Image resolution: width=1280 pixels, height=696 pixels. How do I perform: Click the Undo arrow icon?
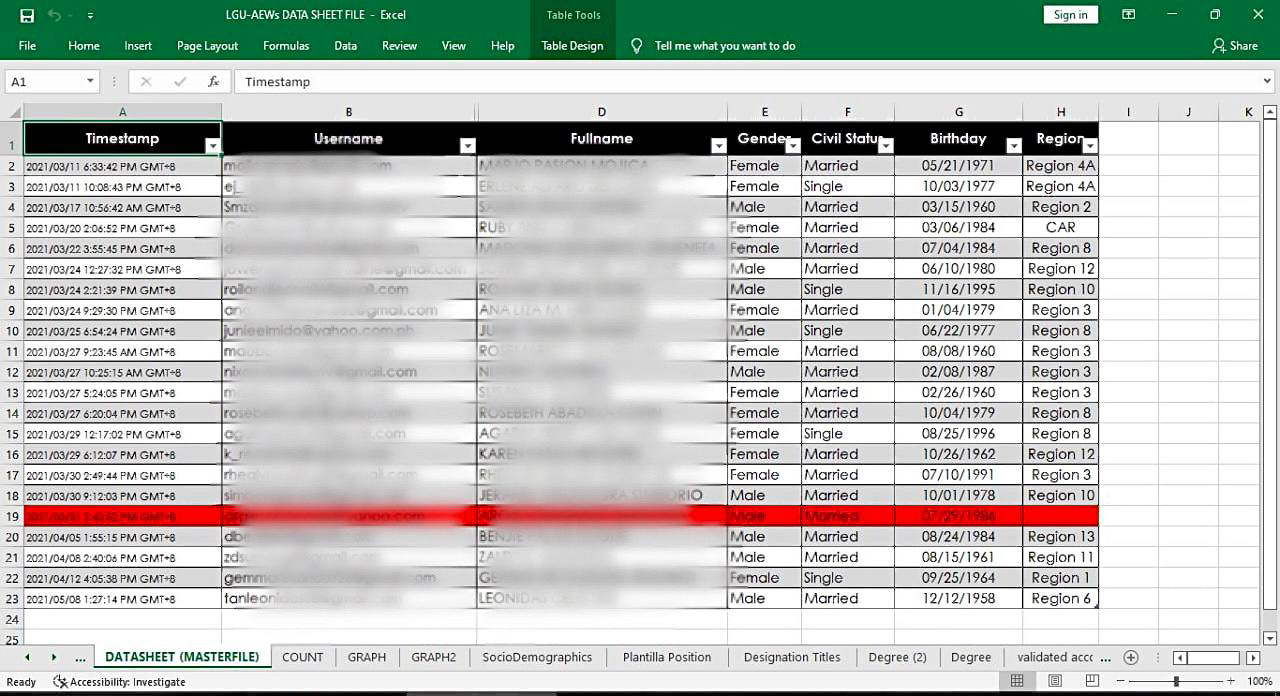[x=54, y=15]
